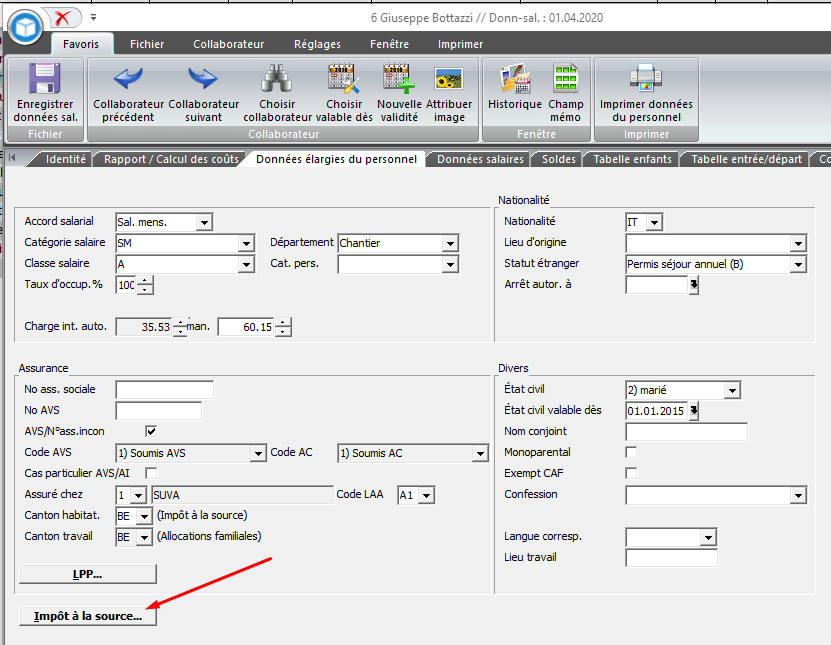
Task: Switch to Identité tab
Action: (65, 159)
